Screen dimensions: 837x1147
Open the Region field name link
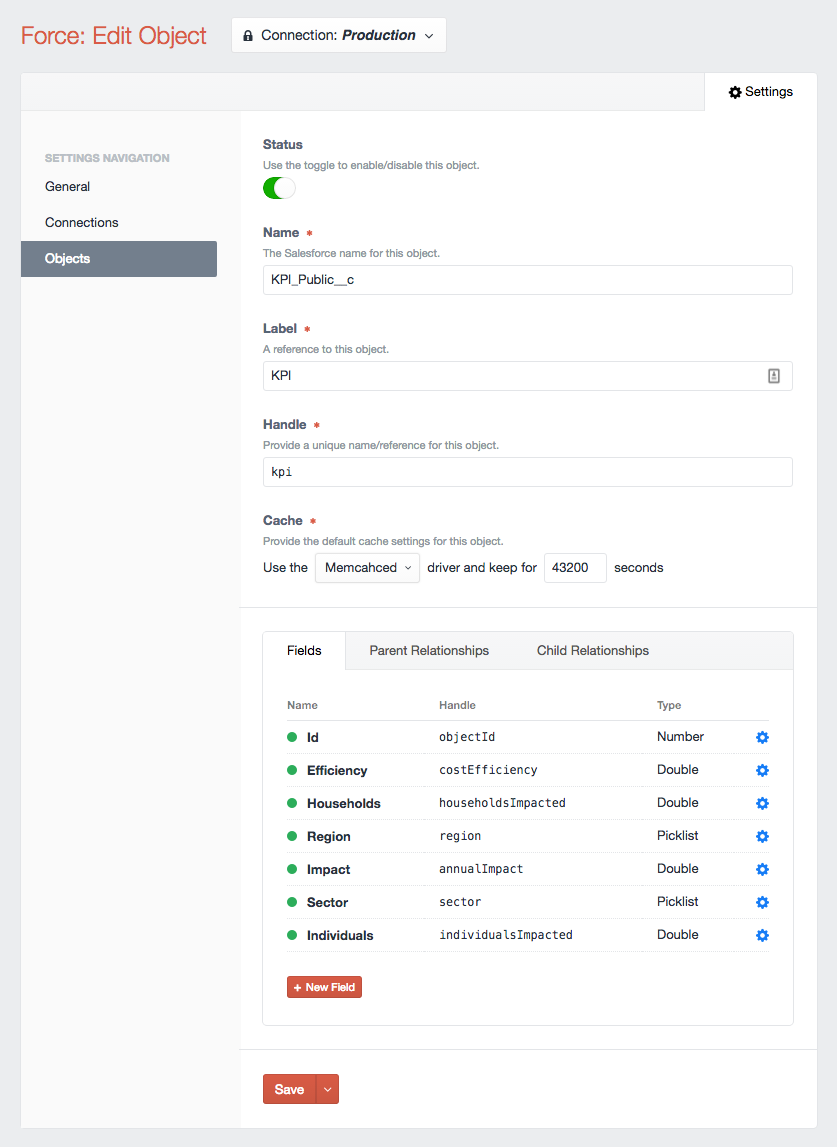coord(329,836)
